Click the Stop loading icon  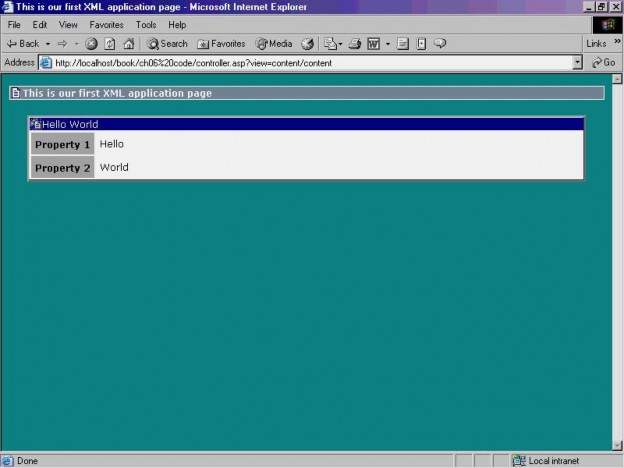(91, 44)
